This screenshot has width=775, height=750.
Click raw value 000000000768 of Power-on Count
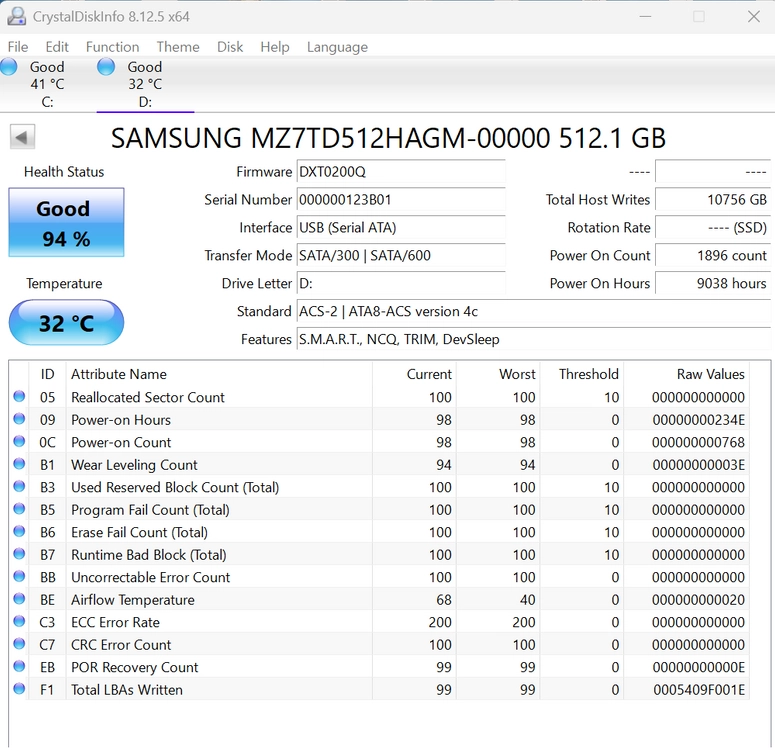pos(698,442)
